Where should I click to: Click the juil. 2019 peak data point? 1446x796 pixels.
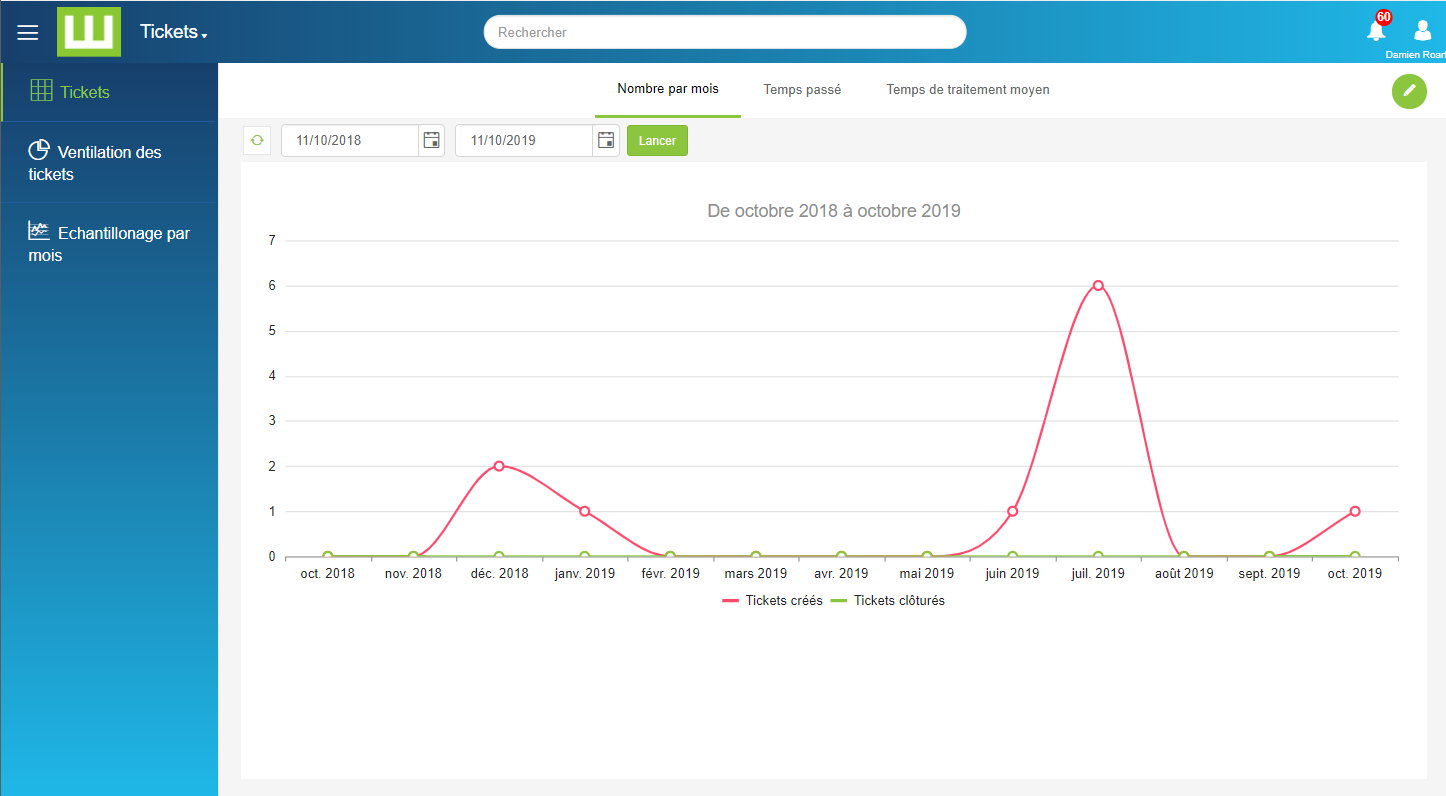[1098, 285]
